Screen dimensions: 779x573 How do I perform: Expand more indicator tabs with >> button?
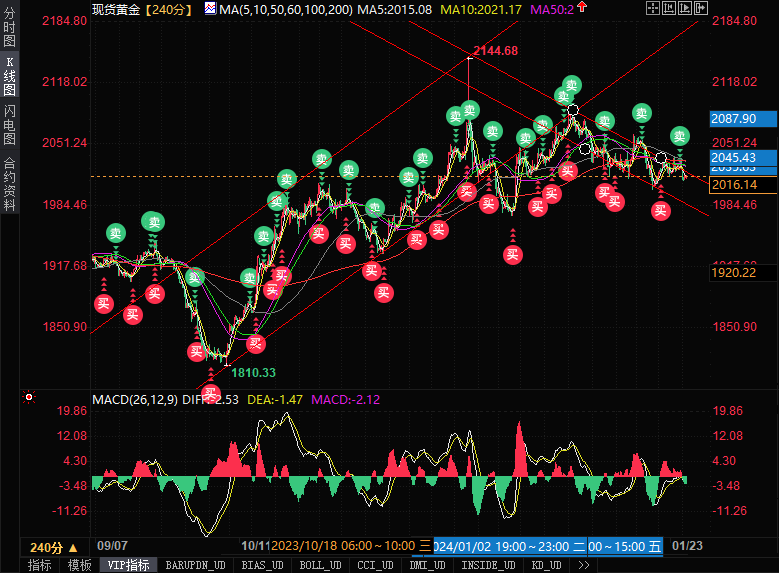tap(583, 565)
